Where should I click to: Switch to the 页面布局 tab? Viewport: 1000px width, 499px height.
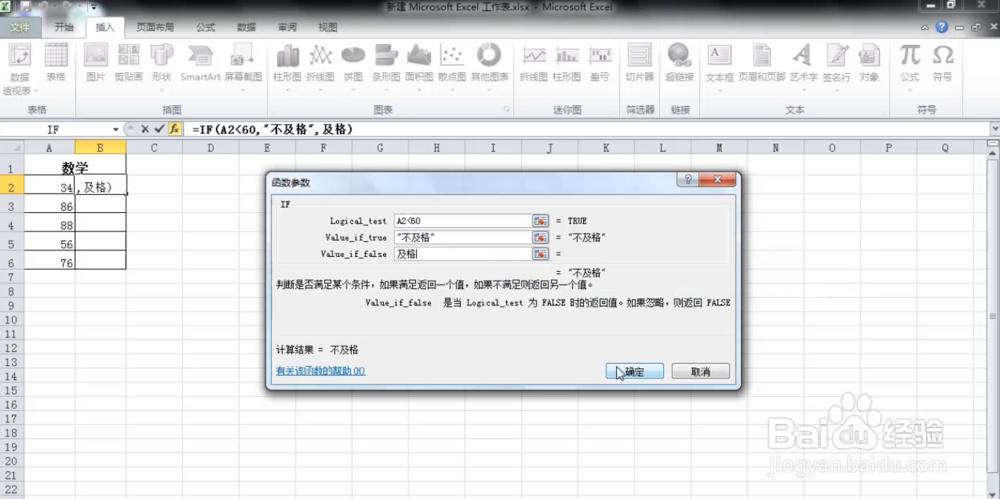click(155, 27)
